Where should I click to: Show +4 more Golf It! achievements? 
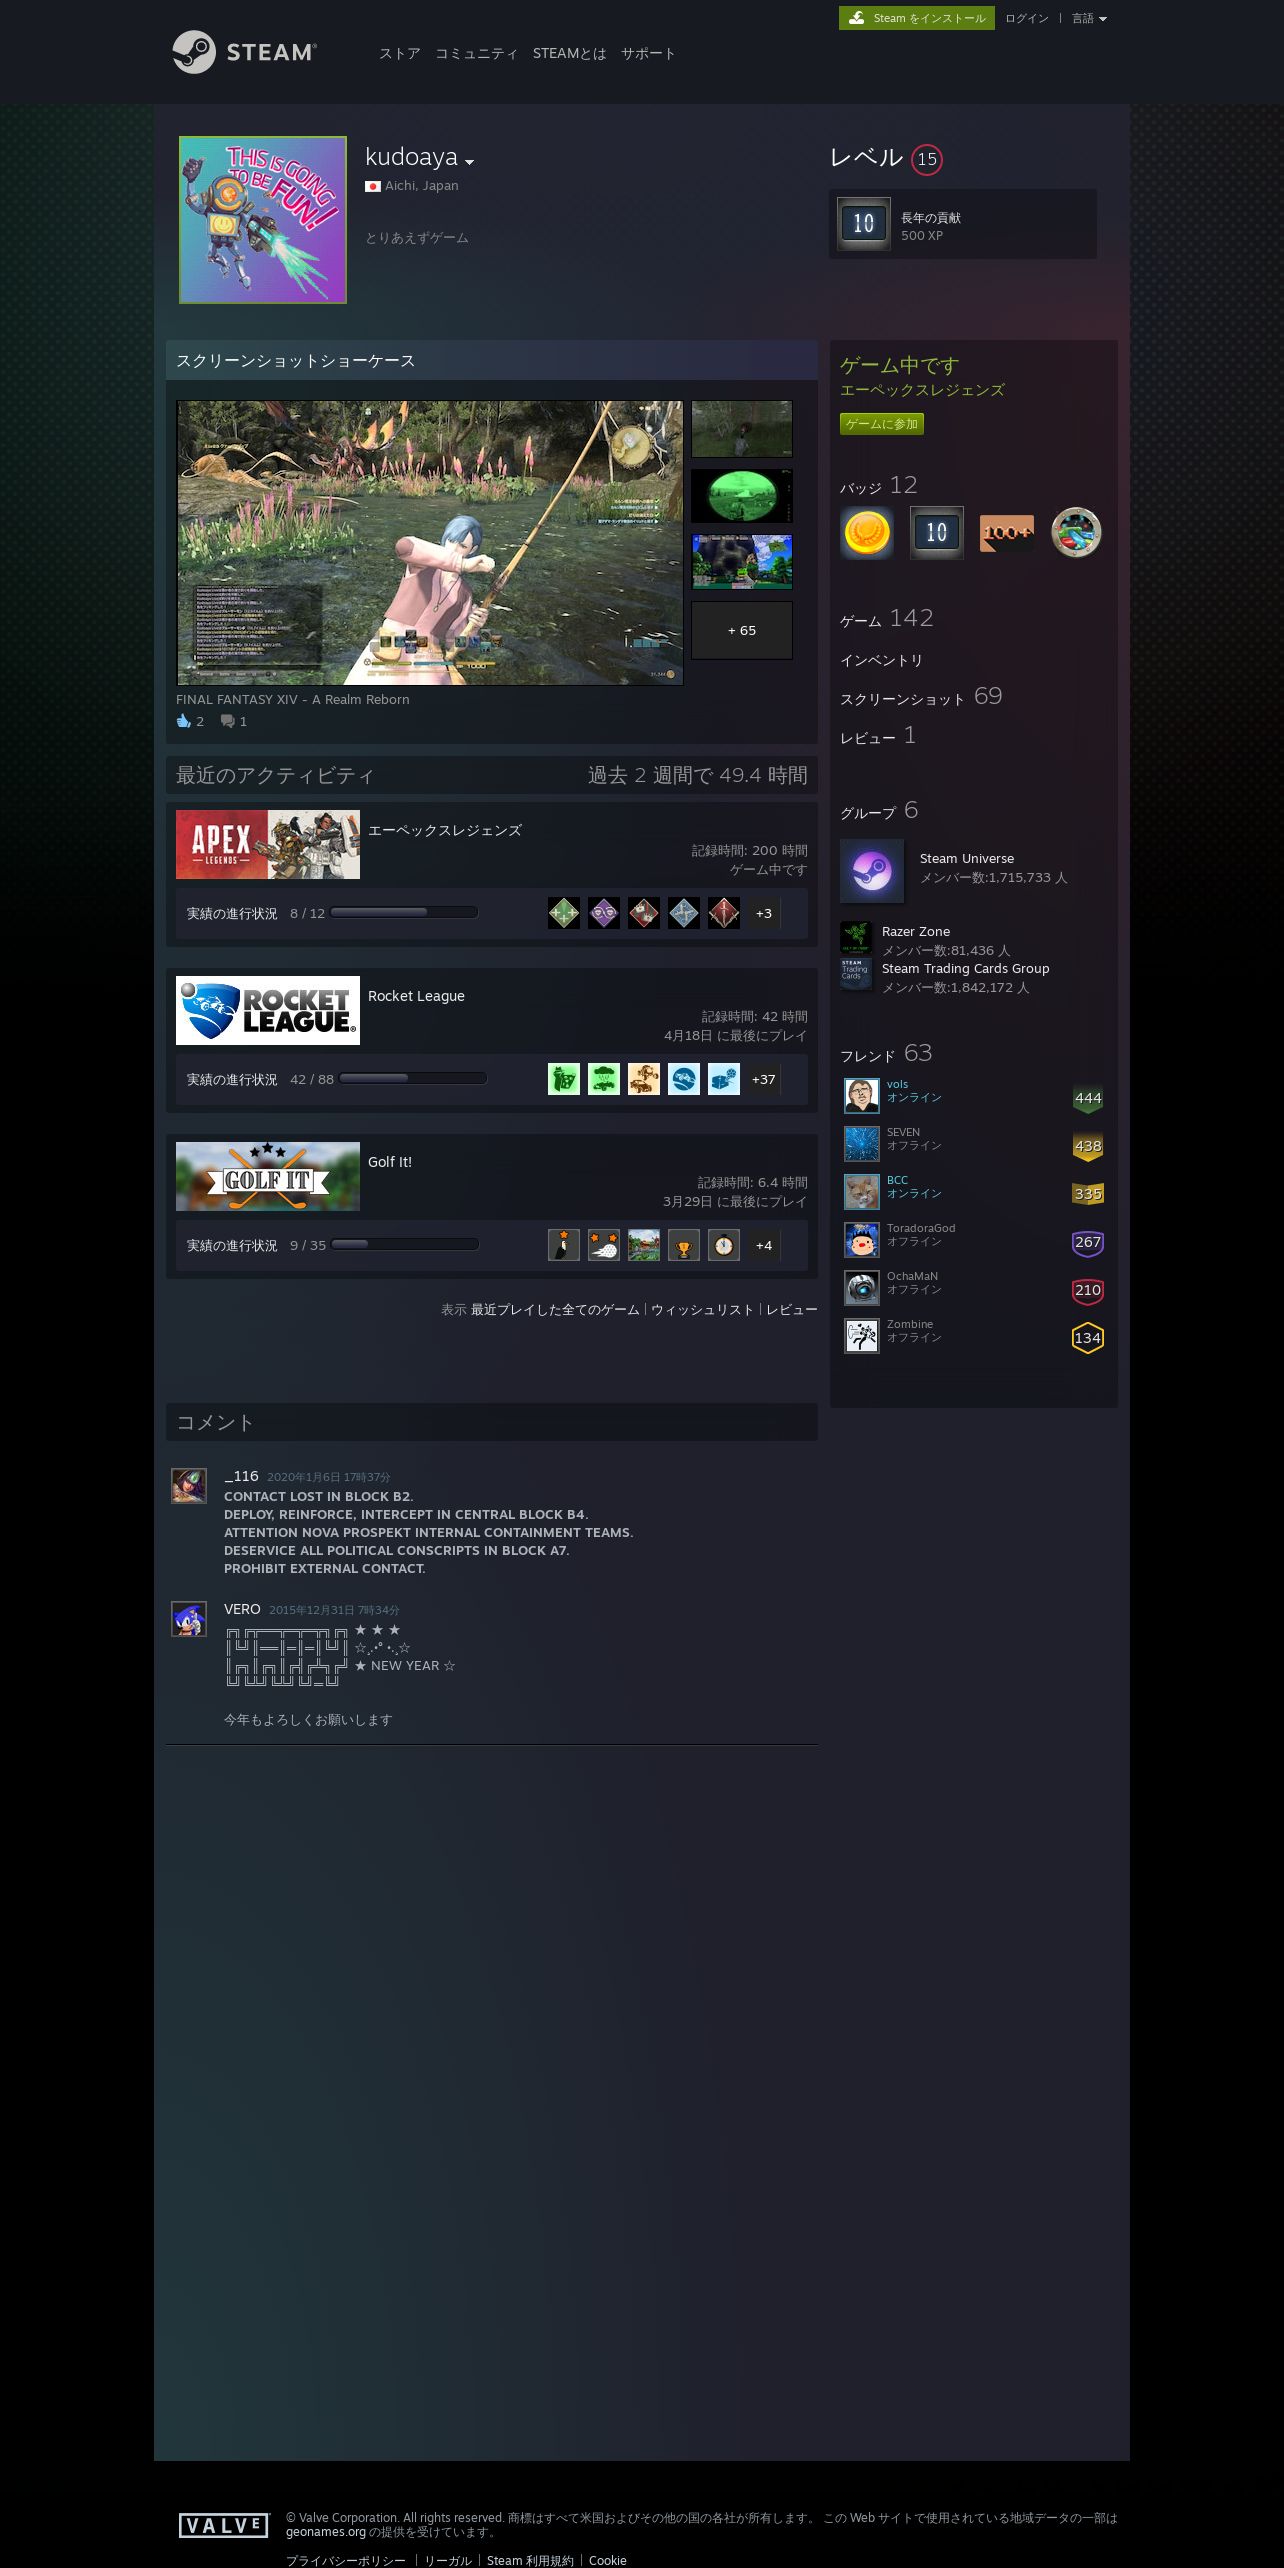[x=764, y=1245]
